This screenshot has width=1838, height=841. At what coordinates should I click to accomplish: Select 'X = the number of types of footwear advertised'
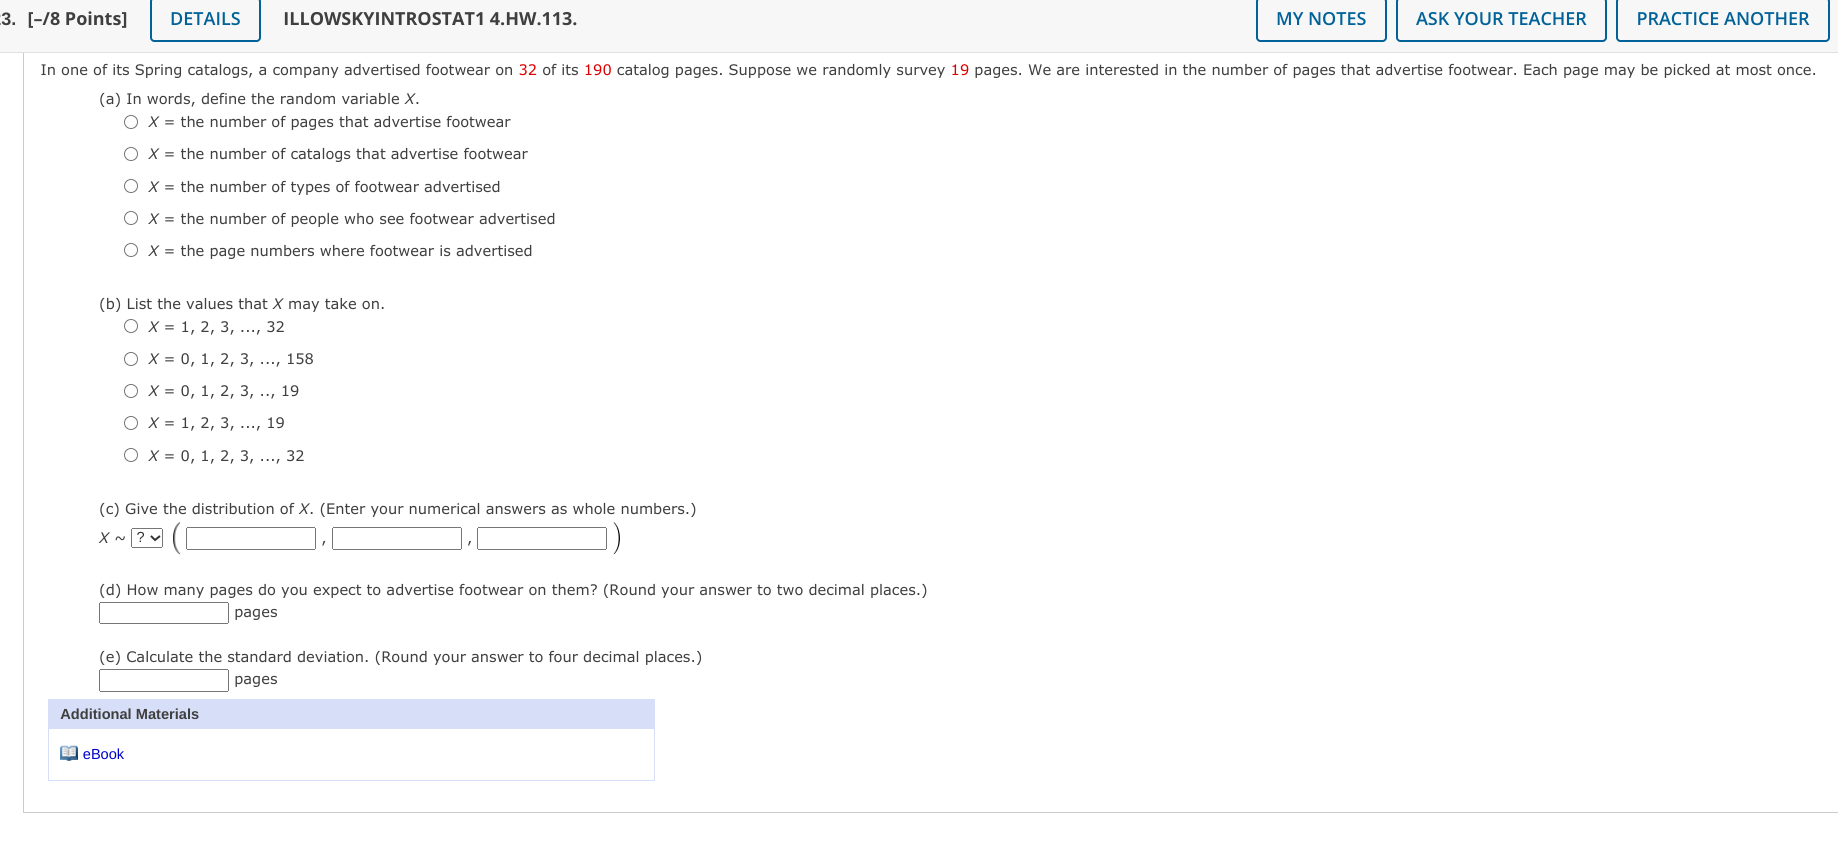tap(130, 185)
